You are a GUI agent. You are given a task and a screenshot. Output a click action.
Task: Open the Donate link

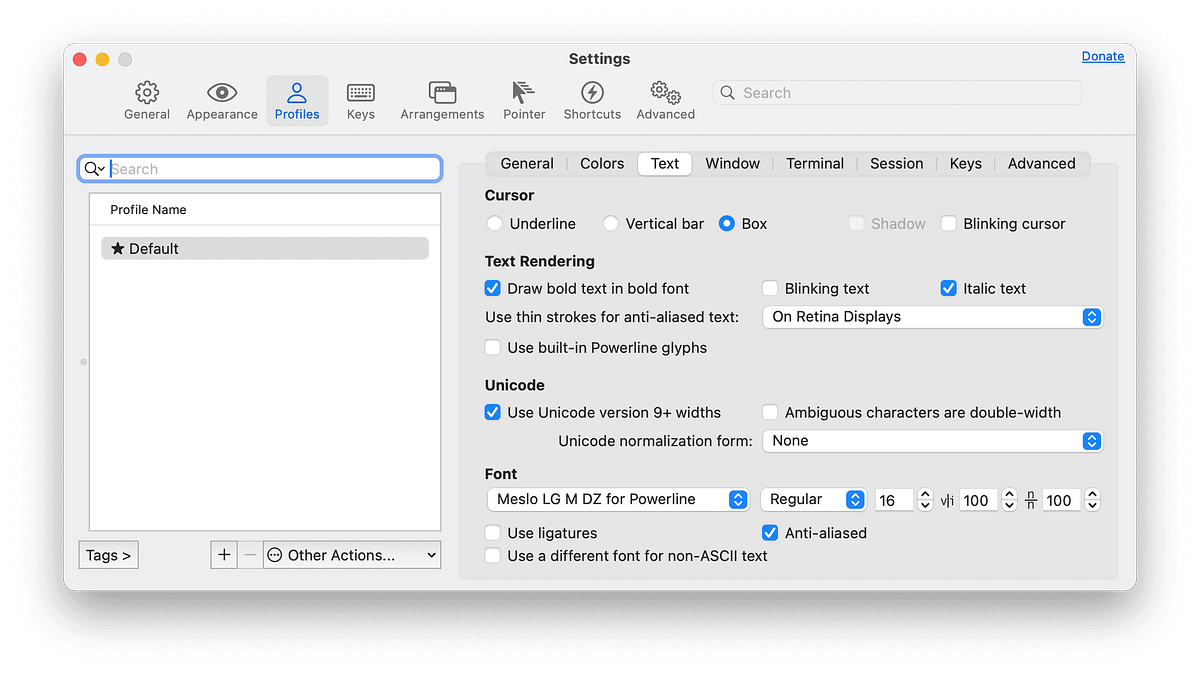pos(1102,56)
